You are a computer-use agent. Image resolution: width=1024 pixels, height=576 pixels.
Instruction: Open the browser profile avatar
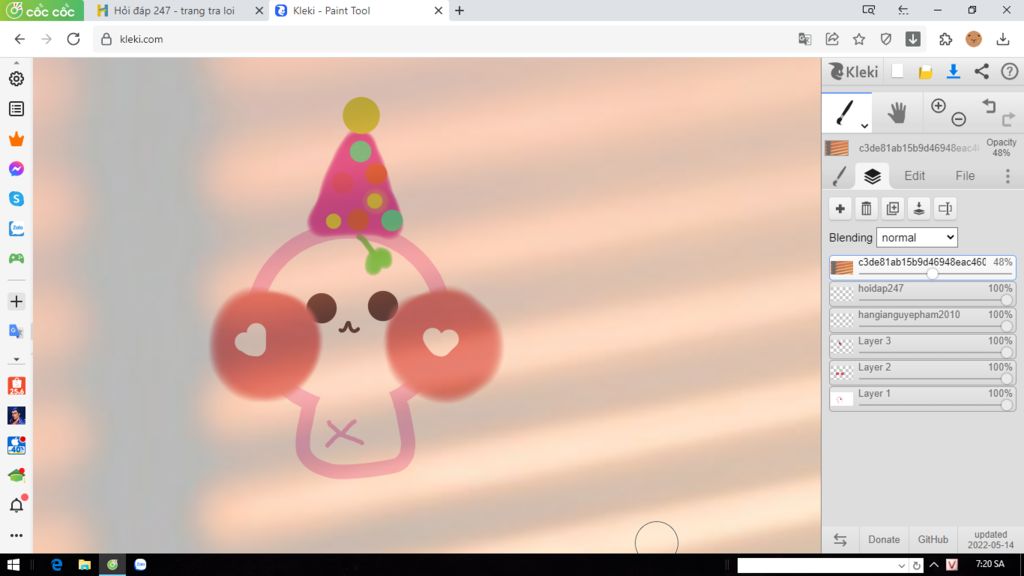(973, 39)
